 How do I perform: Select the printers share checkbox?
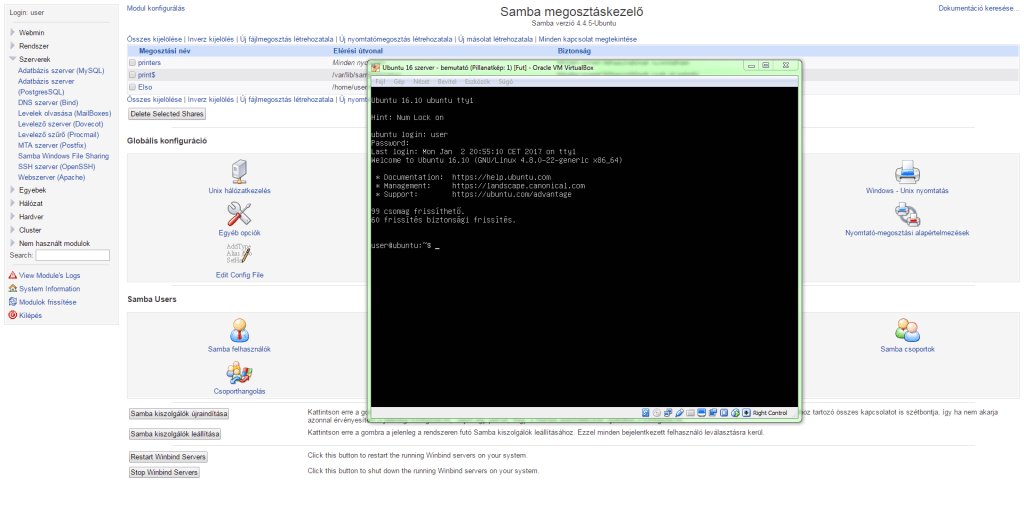[133, 63]
